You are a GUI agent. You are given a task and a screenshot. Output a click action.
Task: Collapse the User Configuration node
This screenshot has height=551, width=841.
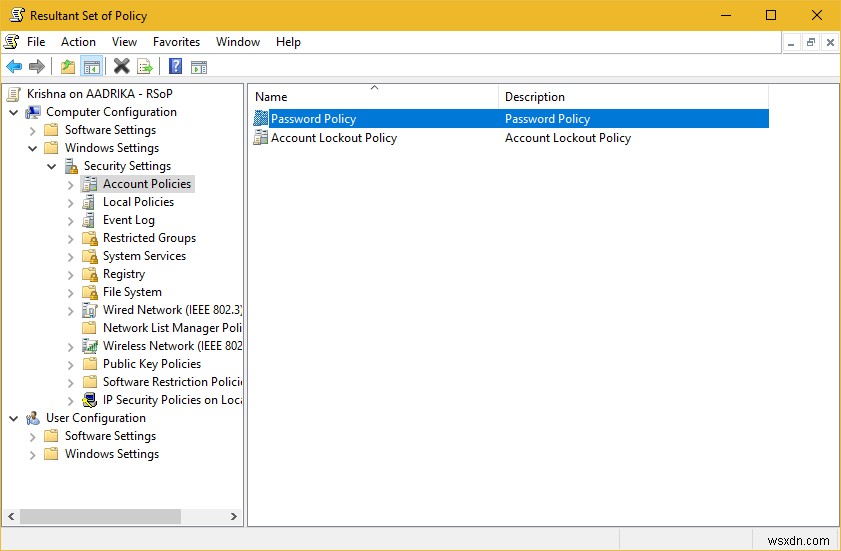(x=13, y=418)
